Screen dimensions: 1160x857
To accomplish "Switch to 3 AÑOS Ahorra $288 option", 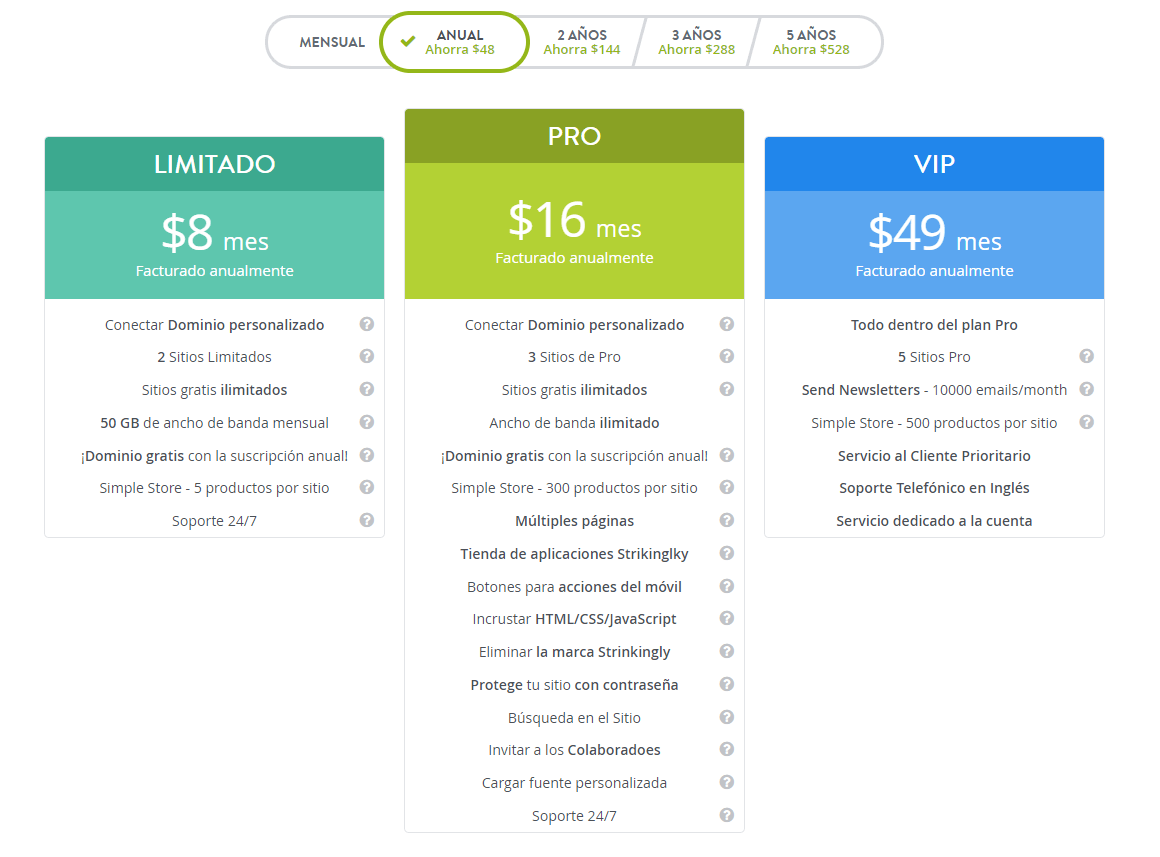I will pos(696,42).
